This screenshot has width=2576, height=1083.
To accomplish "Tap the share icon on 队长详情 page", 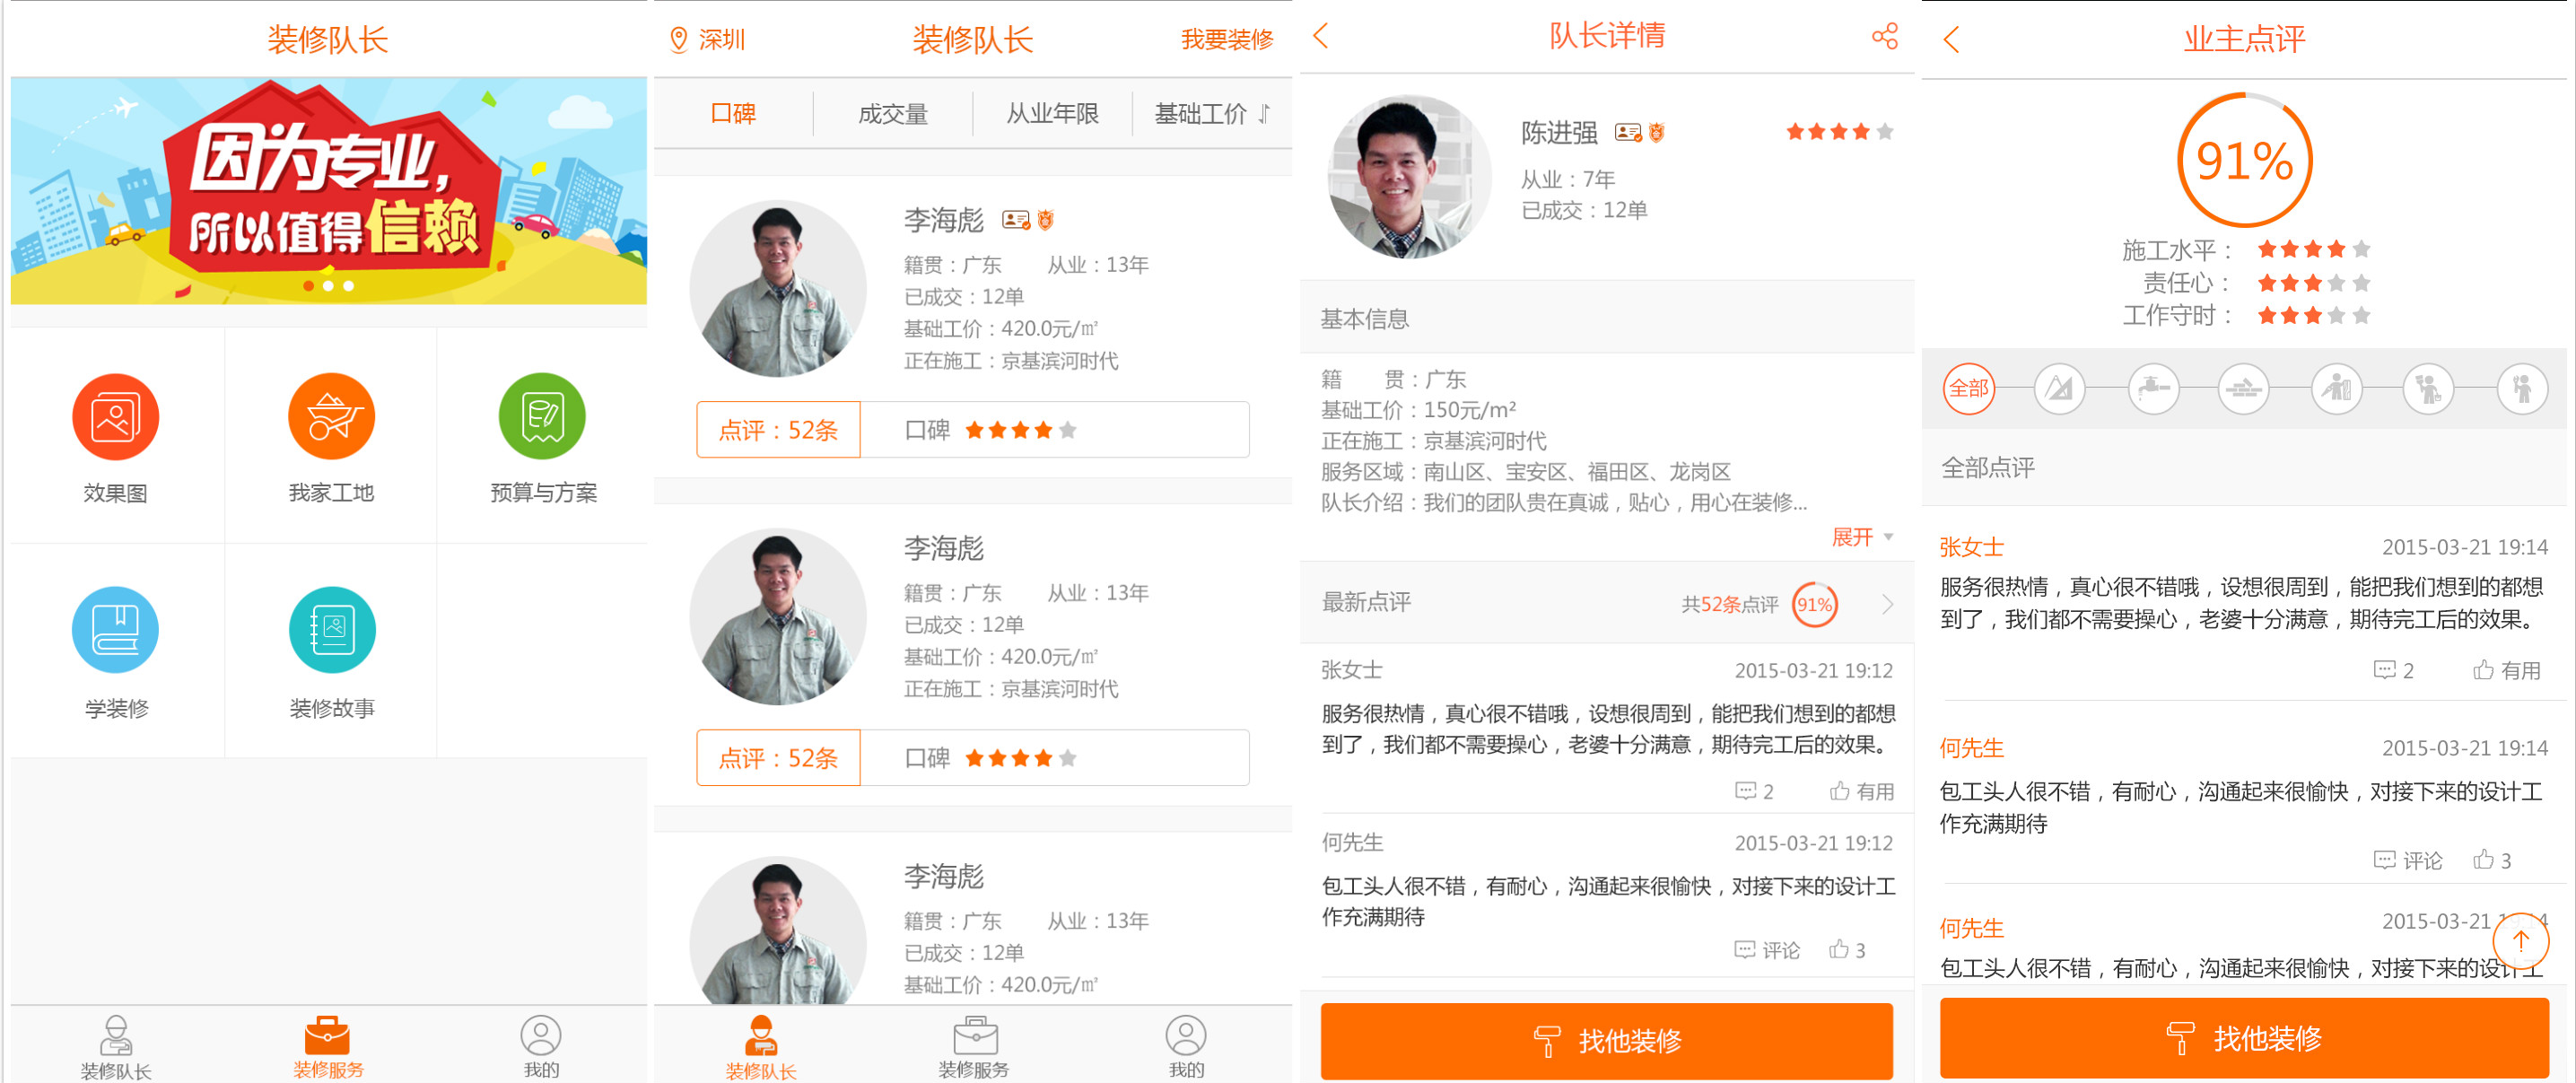I will point(1884,36).
